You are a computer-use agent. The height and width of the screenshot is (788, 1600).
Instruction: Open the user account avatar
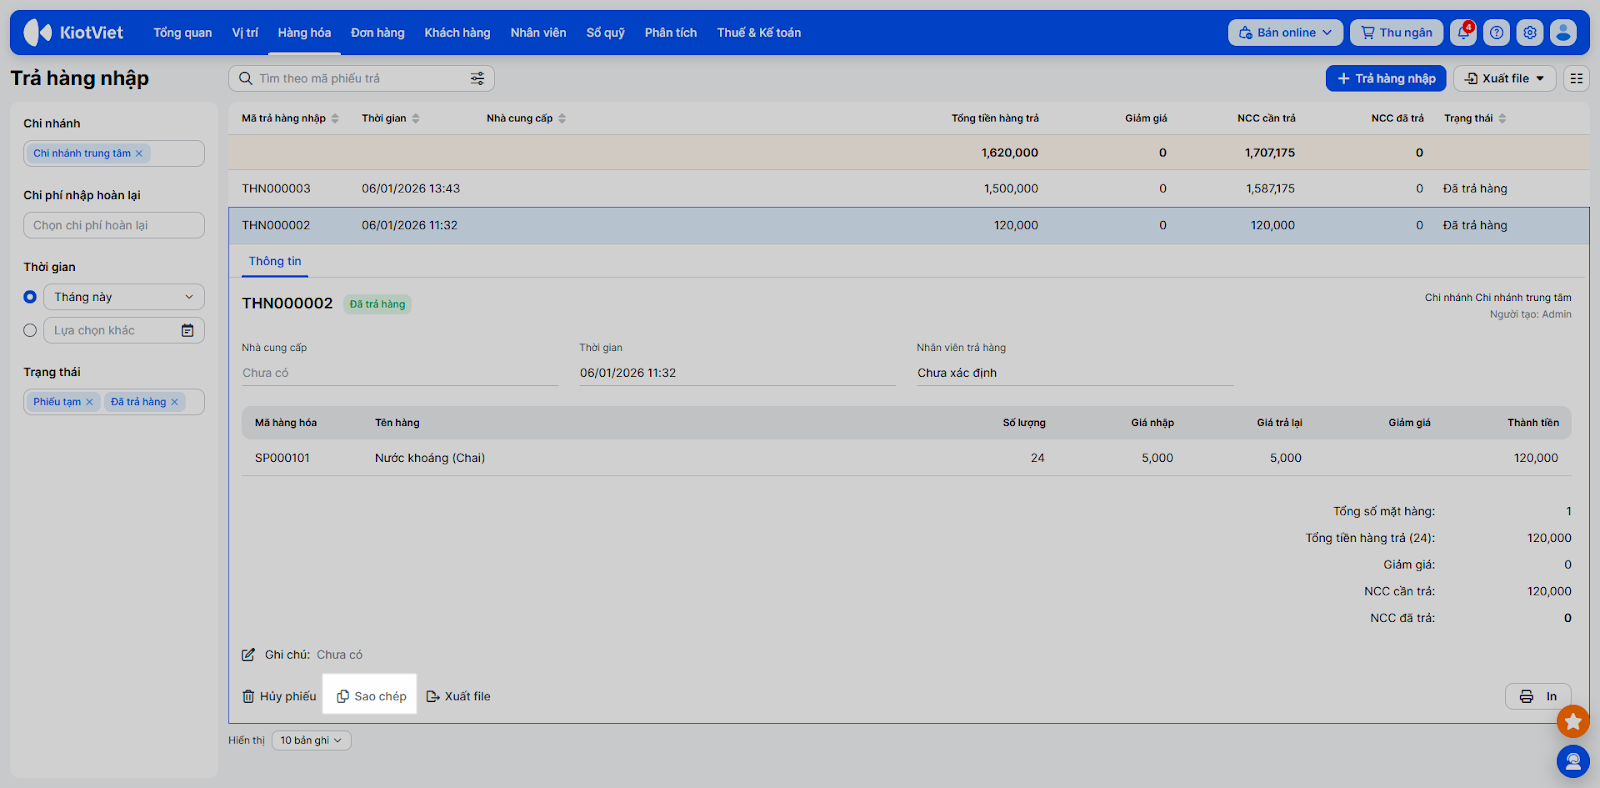(1563, 33)
